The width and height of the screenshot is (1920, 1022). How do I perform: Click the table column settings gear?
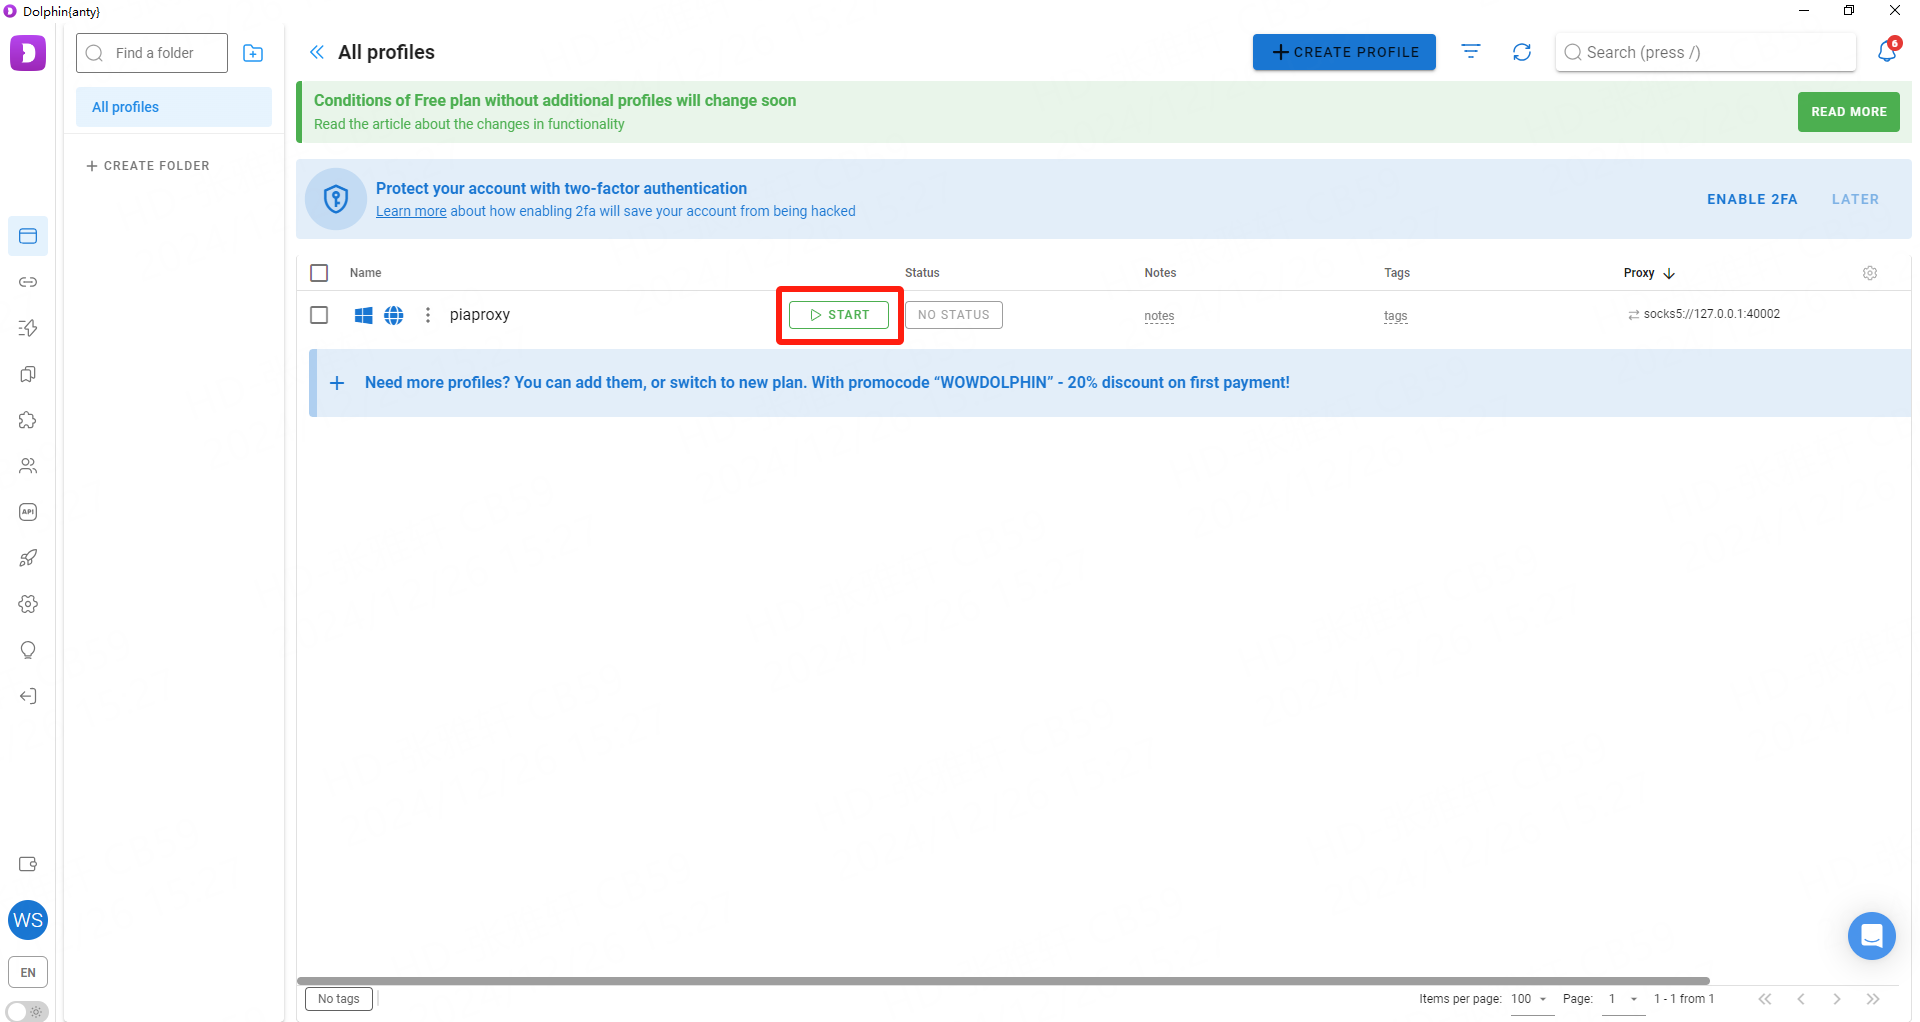coord(1869,273)
